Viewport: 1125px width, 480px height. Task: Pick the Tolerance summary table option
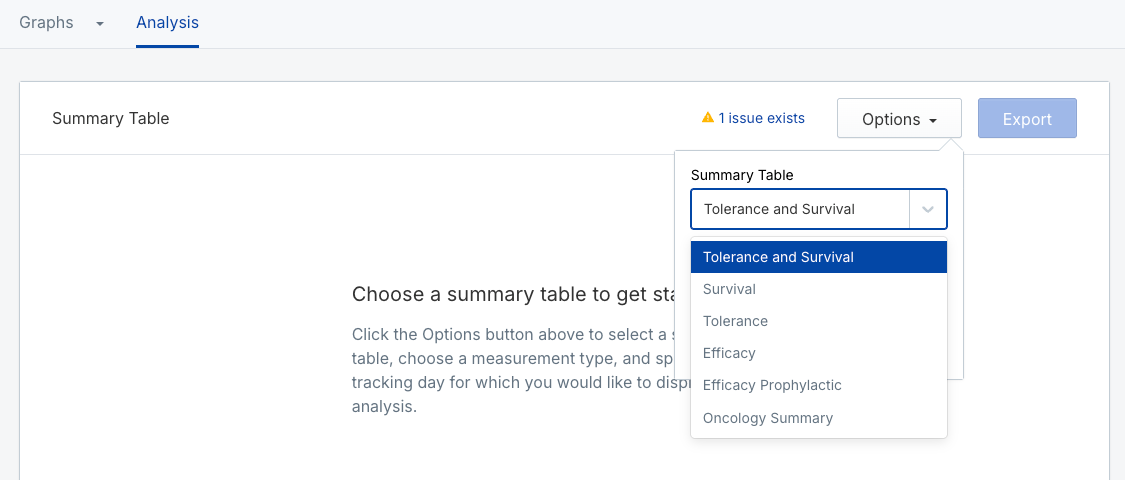click(735, 321)
